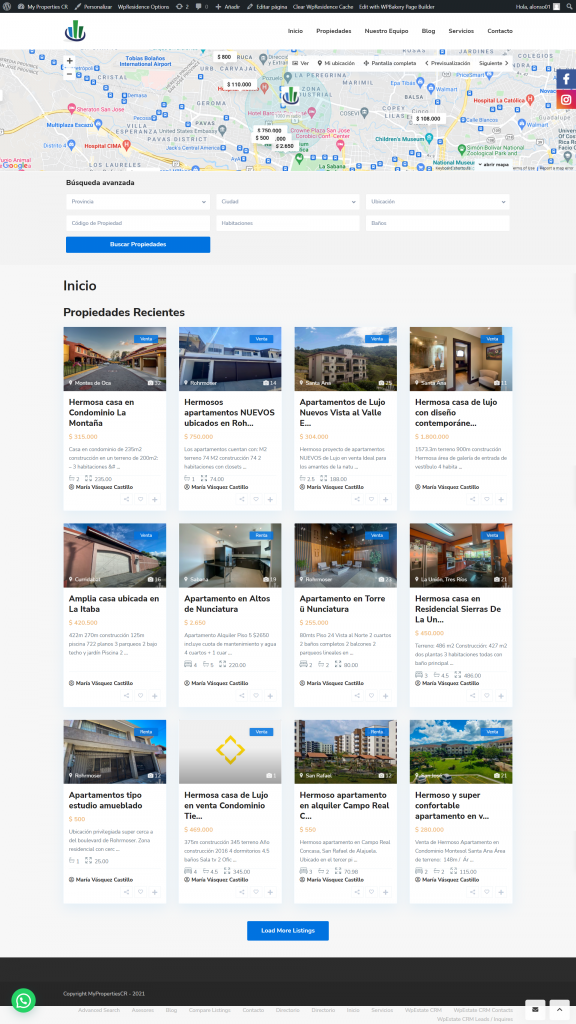Share the Hermoso y super confortable apartamento listing
This screenshot has width=576, height=1024.
[x=473, y=892]
